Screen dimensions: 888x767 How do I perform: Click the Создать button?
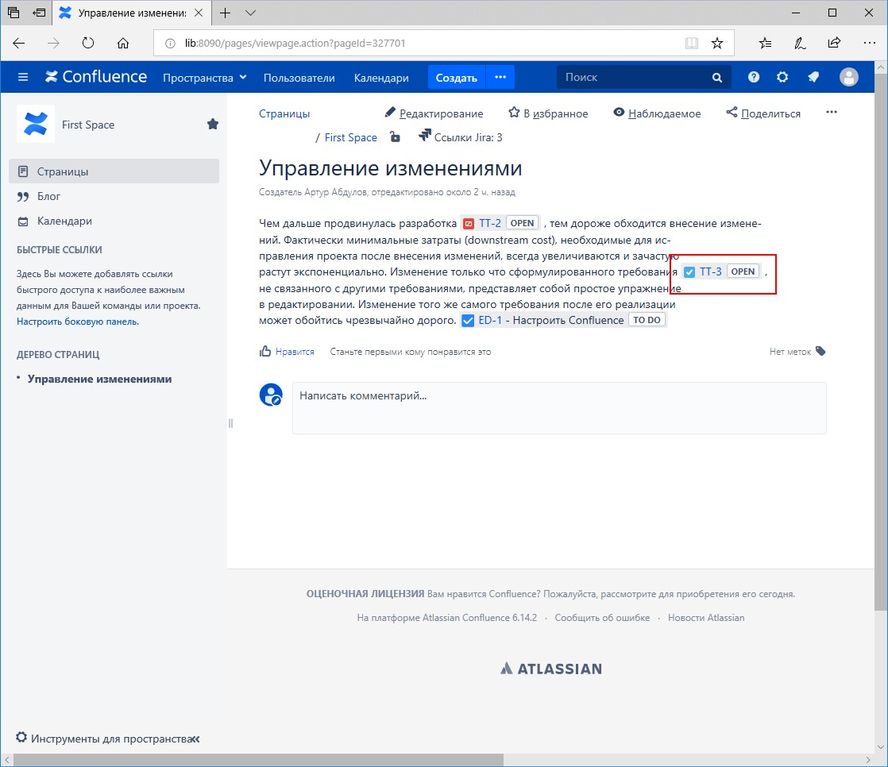[456, 78]
